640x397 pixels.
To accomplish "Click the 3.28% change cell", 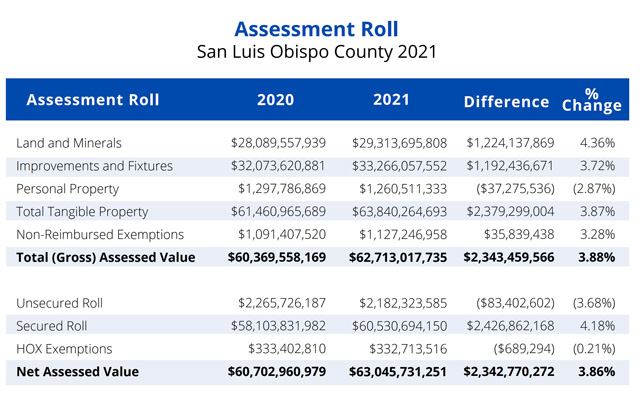I will point(598,234).
